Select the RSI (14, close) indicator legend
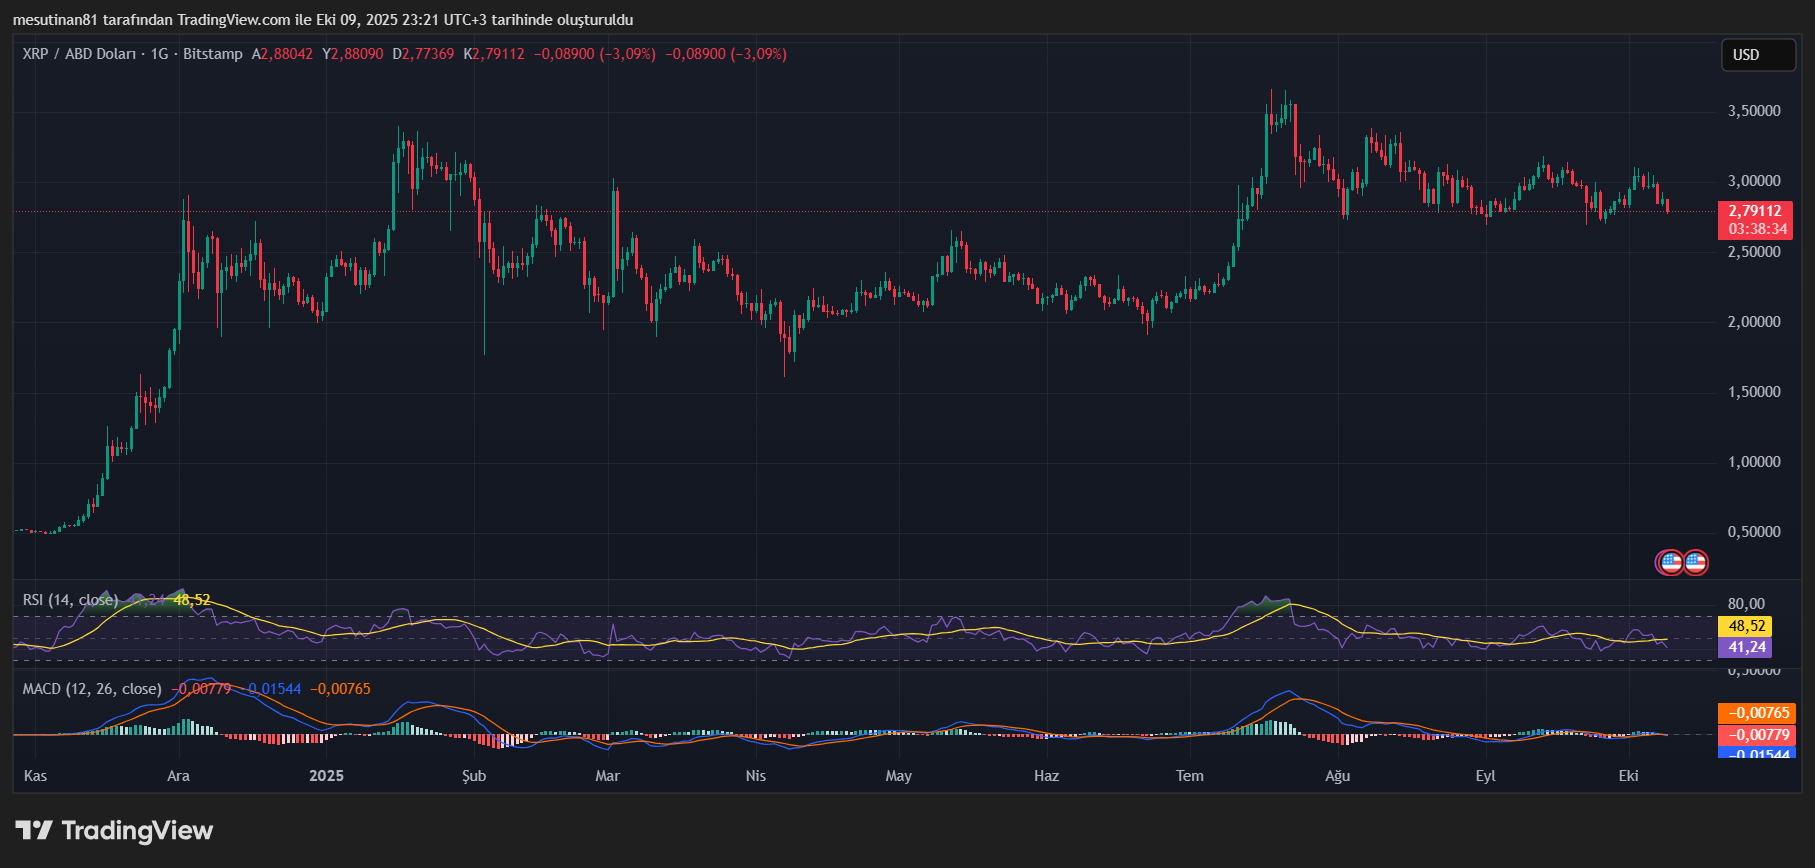This screenshot has width=1815, height=868. coord(70,600)
